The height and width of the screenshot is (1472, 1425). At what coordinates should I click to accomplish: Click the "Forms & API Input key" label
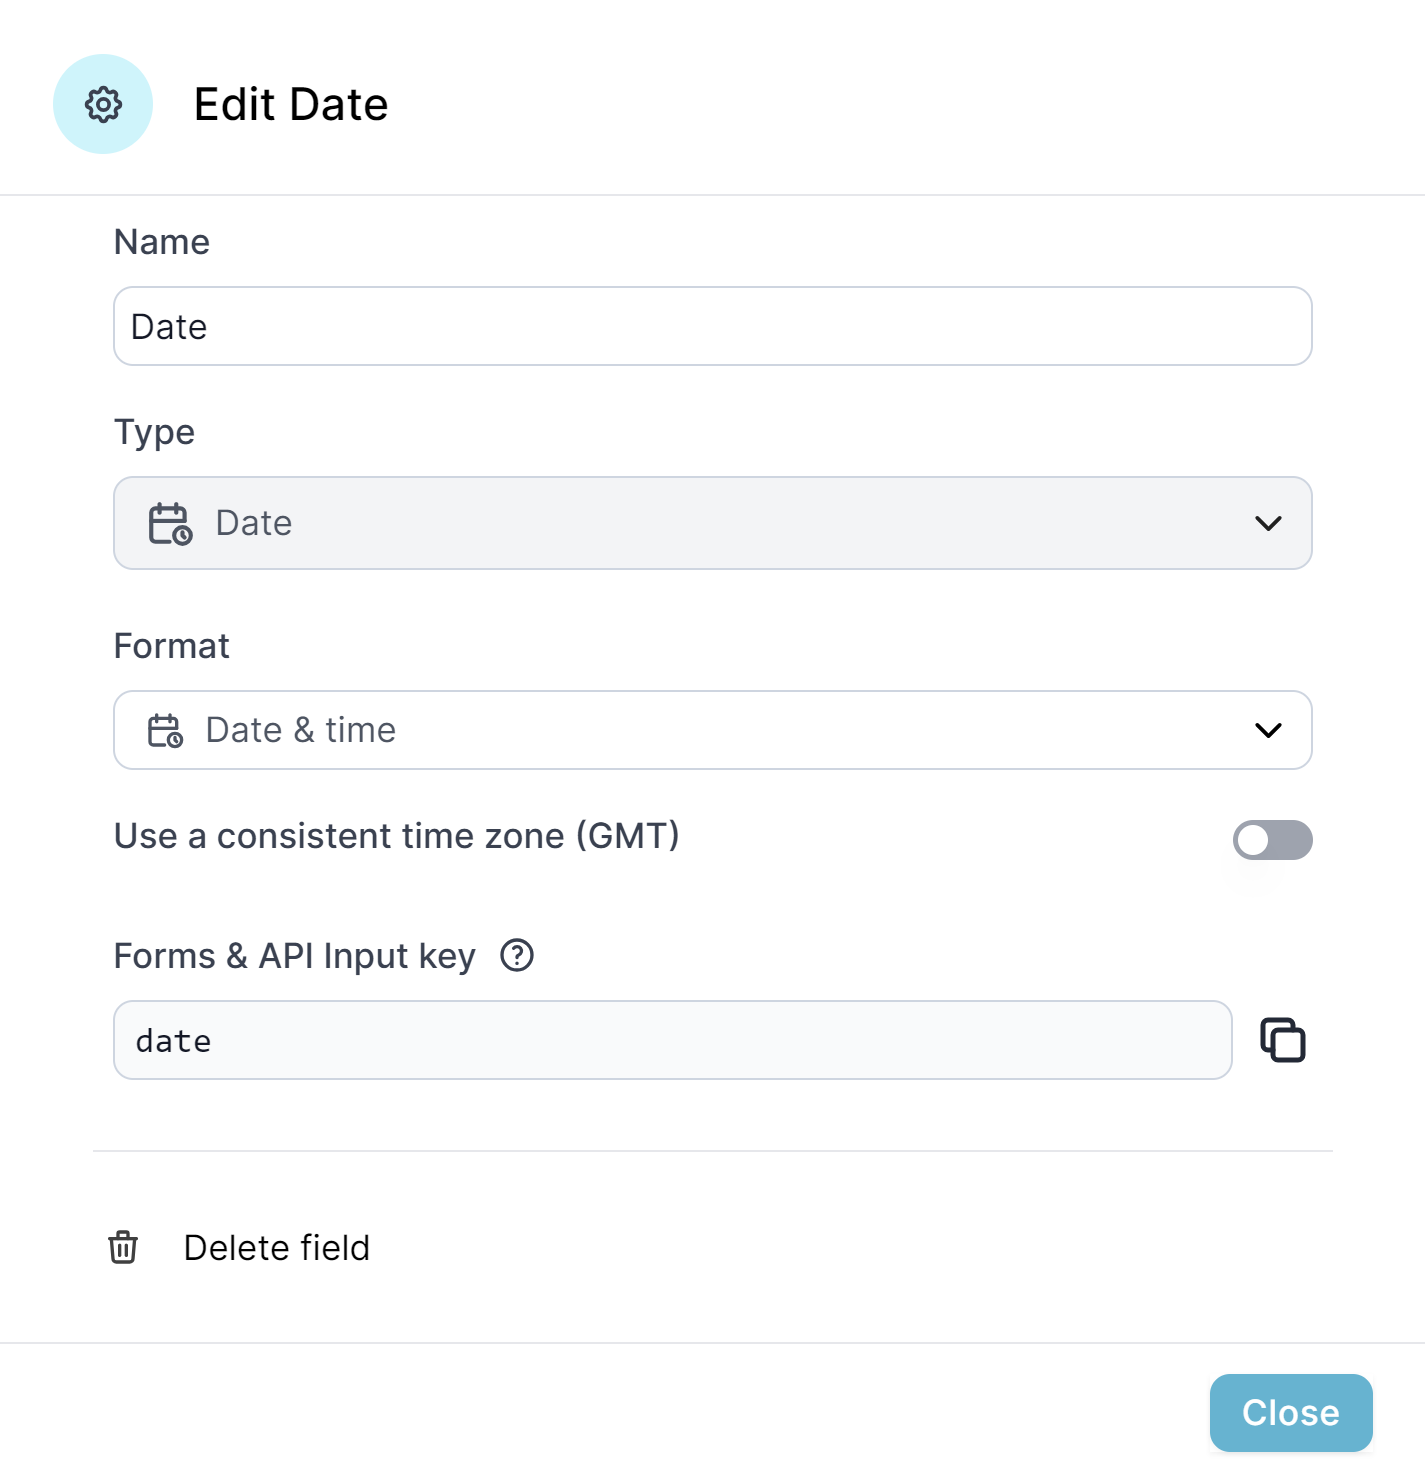click(295, 956)
